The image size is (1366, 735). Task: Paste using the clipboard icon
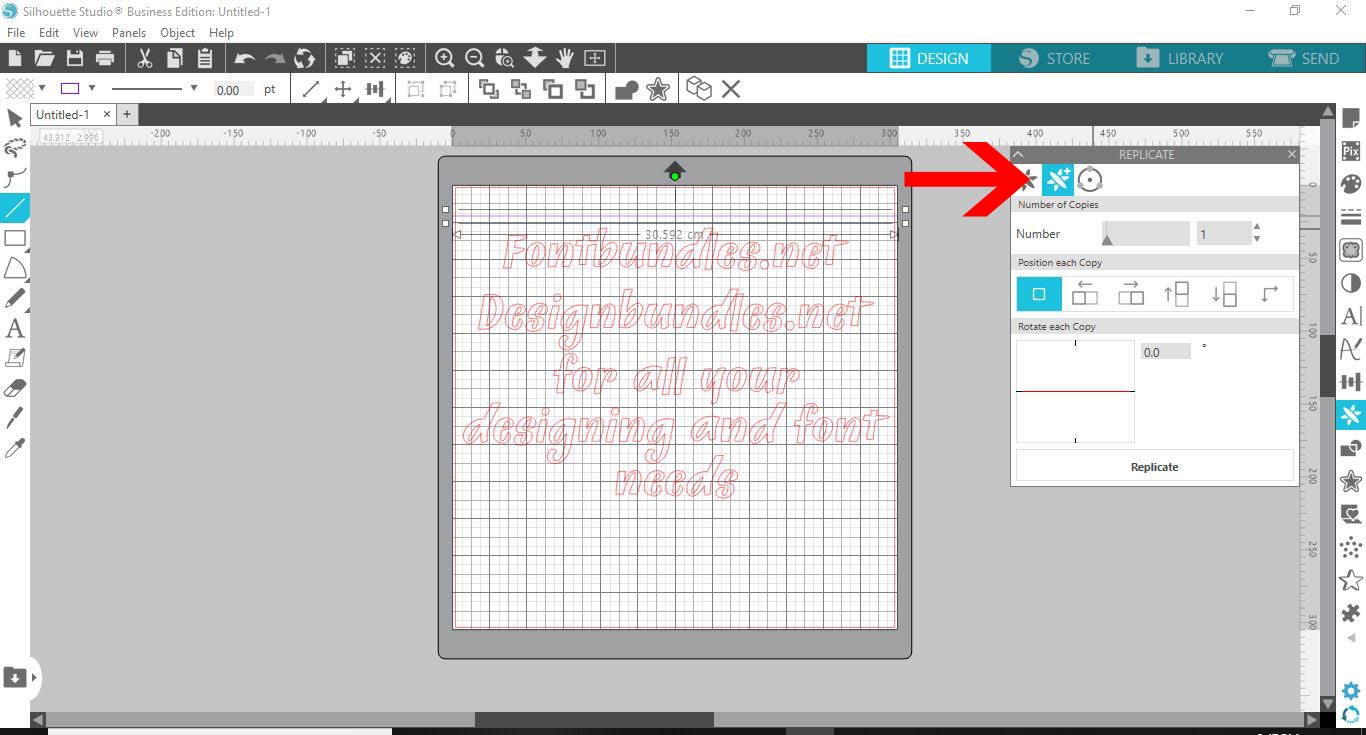coord(205,58)
